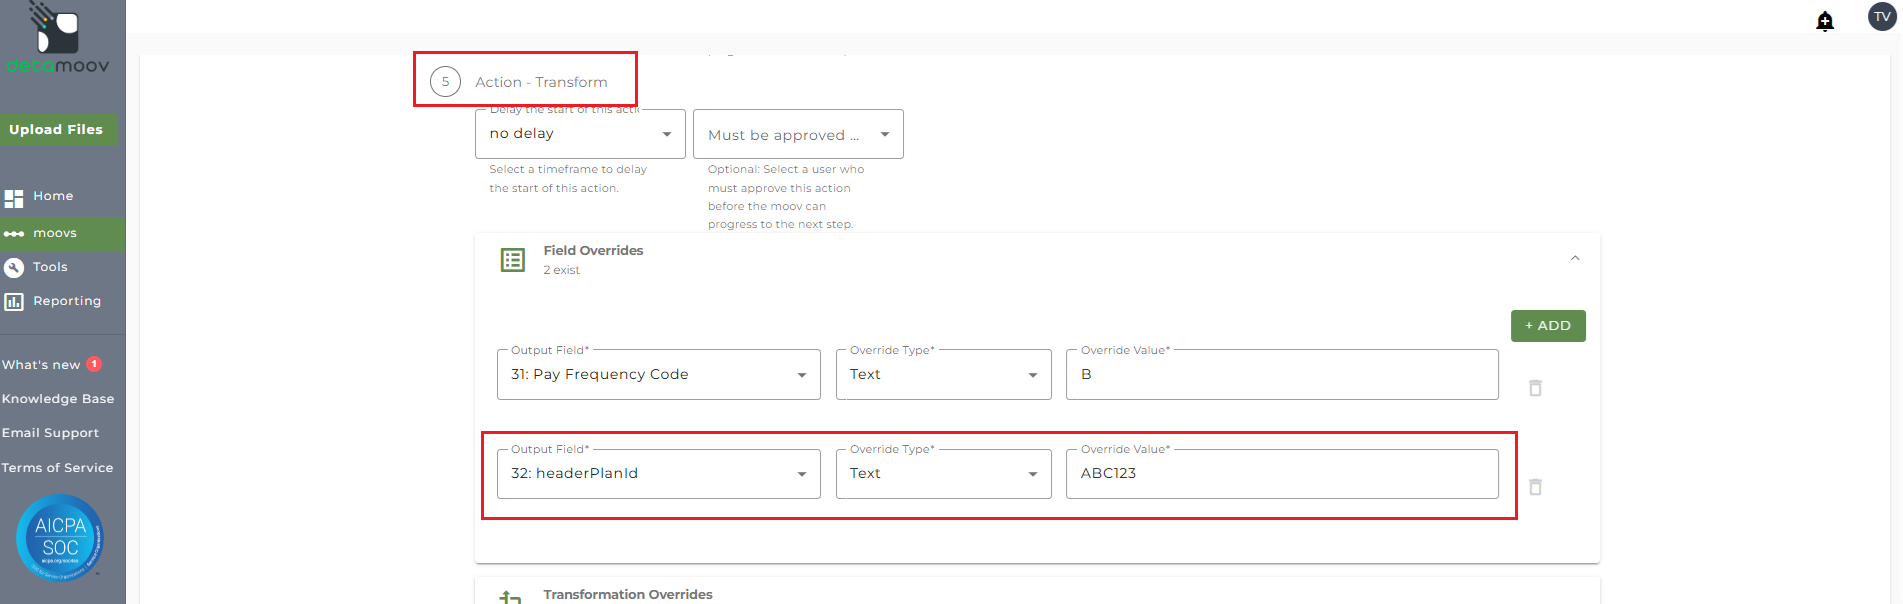Open Output Field dropdown for headerPlanId
The width and height of the screenshot is (1903, 604).
tap(658, 474)
